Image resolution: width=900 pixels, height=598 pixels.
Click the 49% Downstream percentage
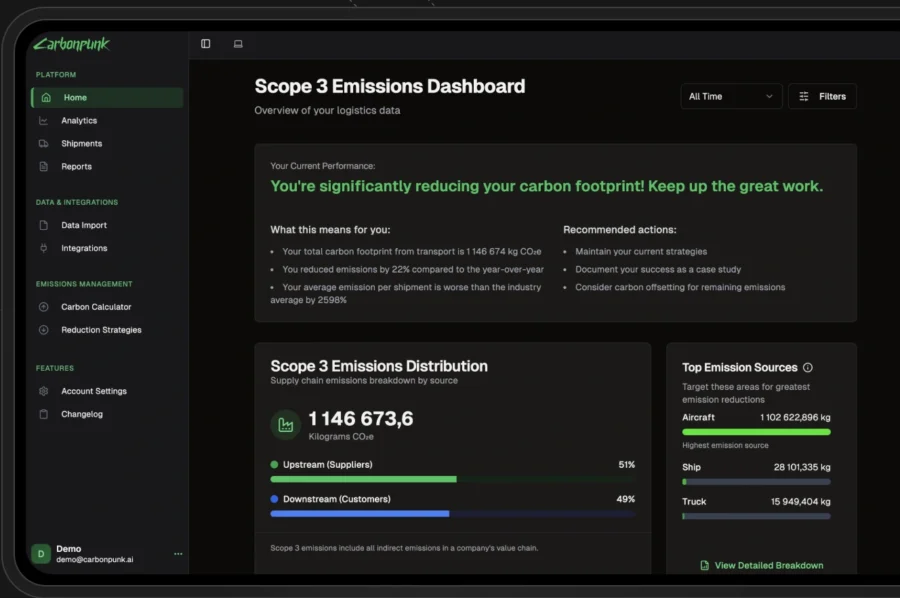click(x=626, y=499)
